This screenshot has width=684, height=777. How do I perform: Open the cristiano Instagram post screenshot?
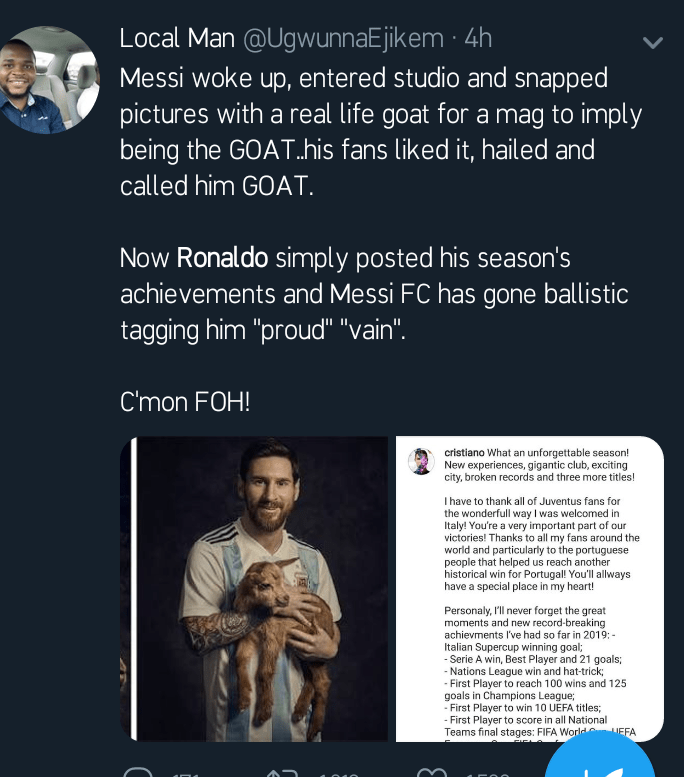click(x=530, y=588)
